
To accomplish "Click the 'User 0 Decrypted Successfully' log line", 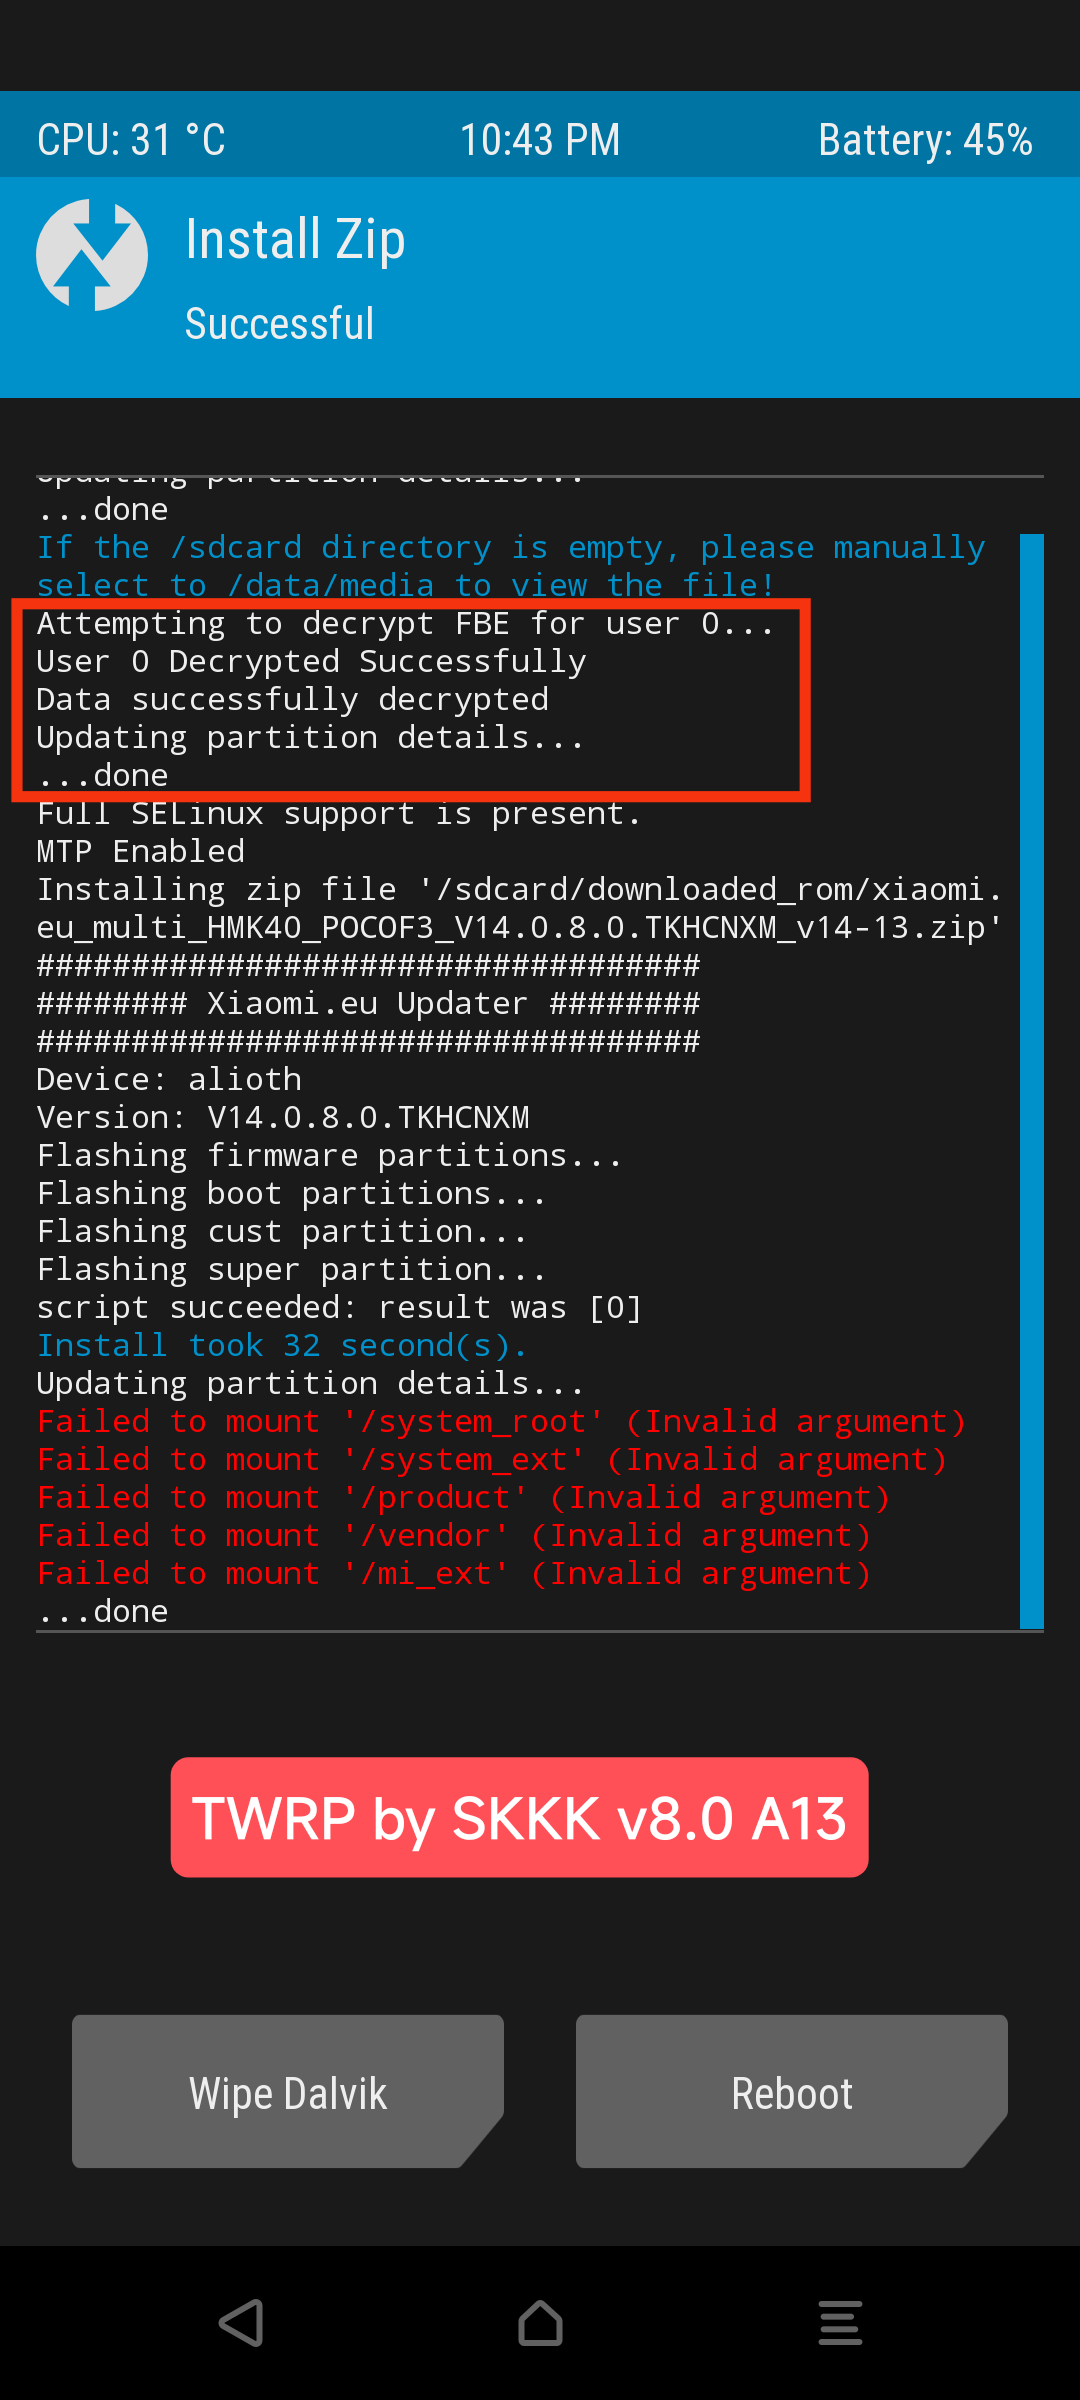I will (x=311, y=662).
